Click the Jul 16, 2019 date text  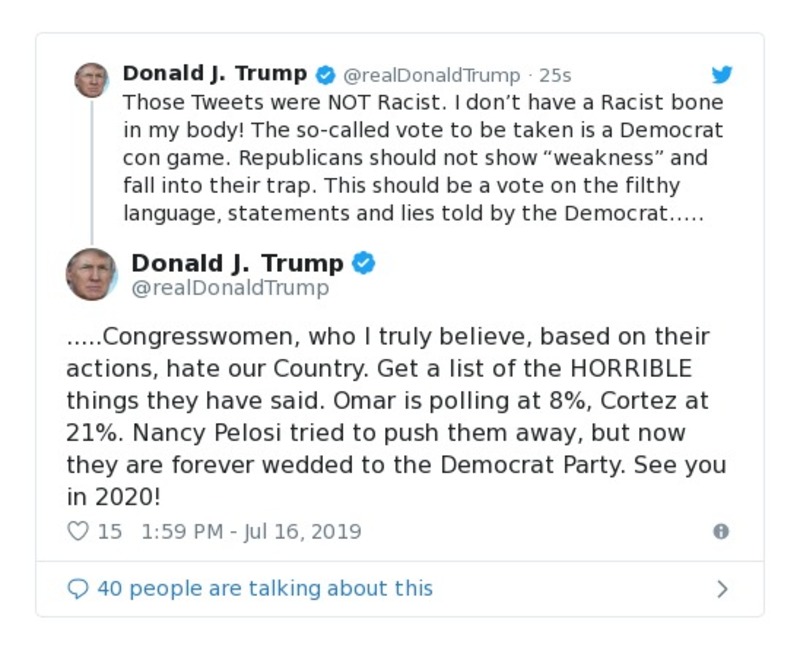point(298,531)
